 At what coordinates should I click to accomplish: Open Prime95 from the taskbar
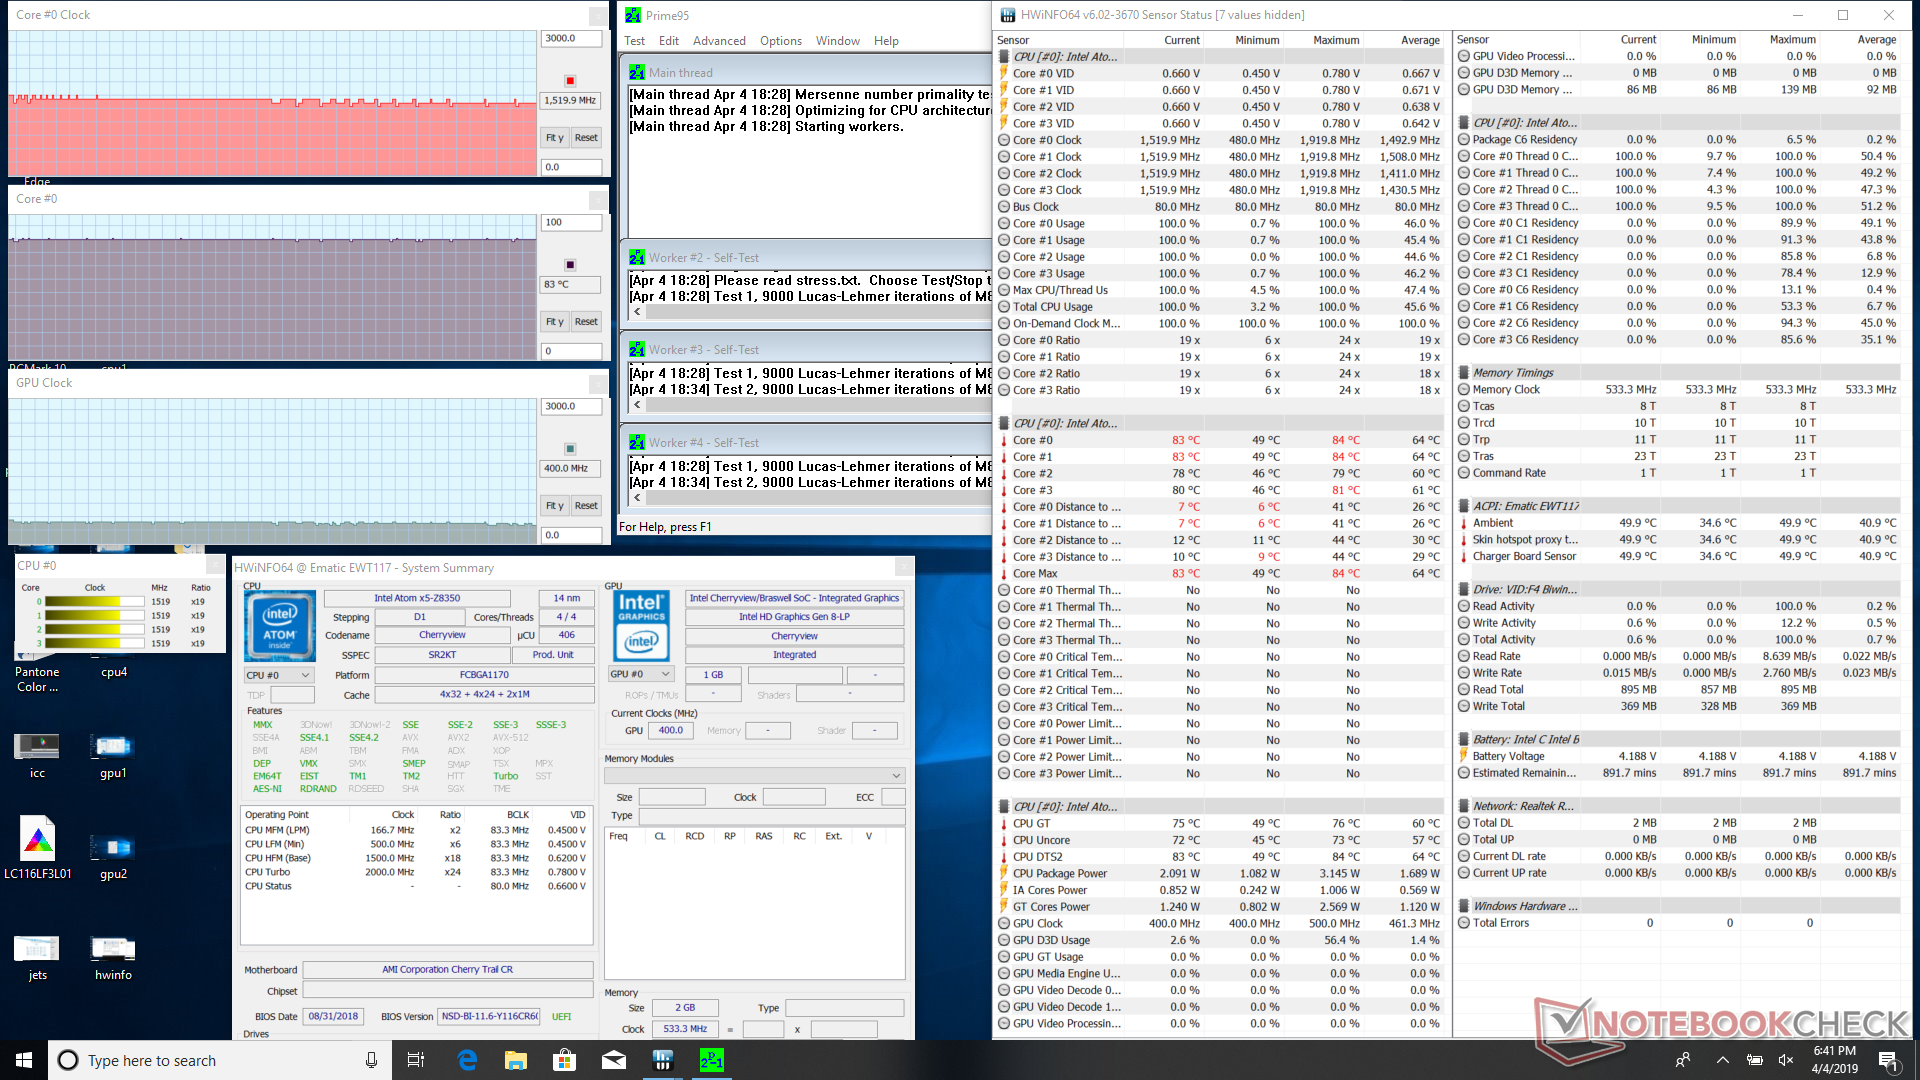(711, 1060)
